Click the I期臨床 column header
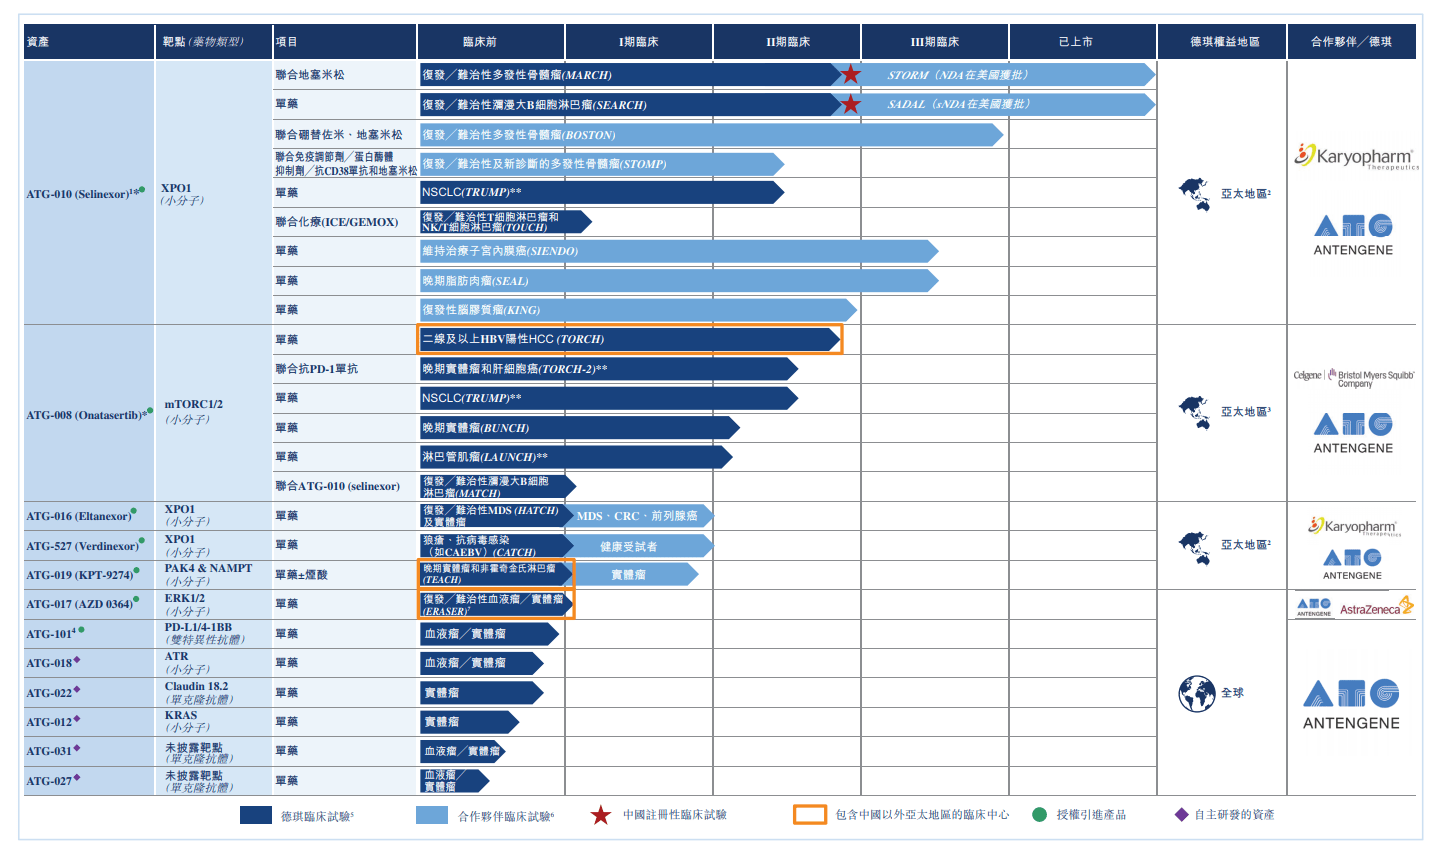 click(x=639, y=42)
